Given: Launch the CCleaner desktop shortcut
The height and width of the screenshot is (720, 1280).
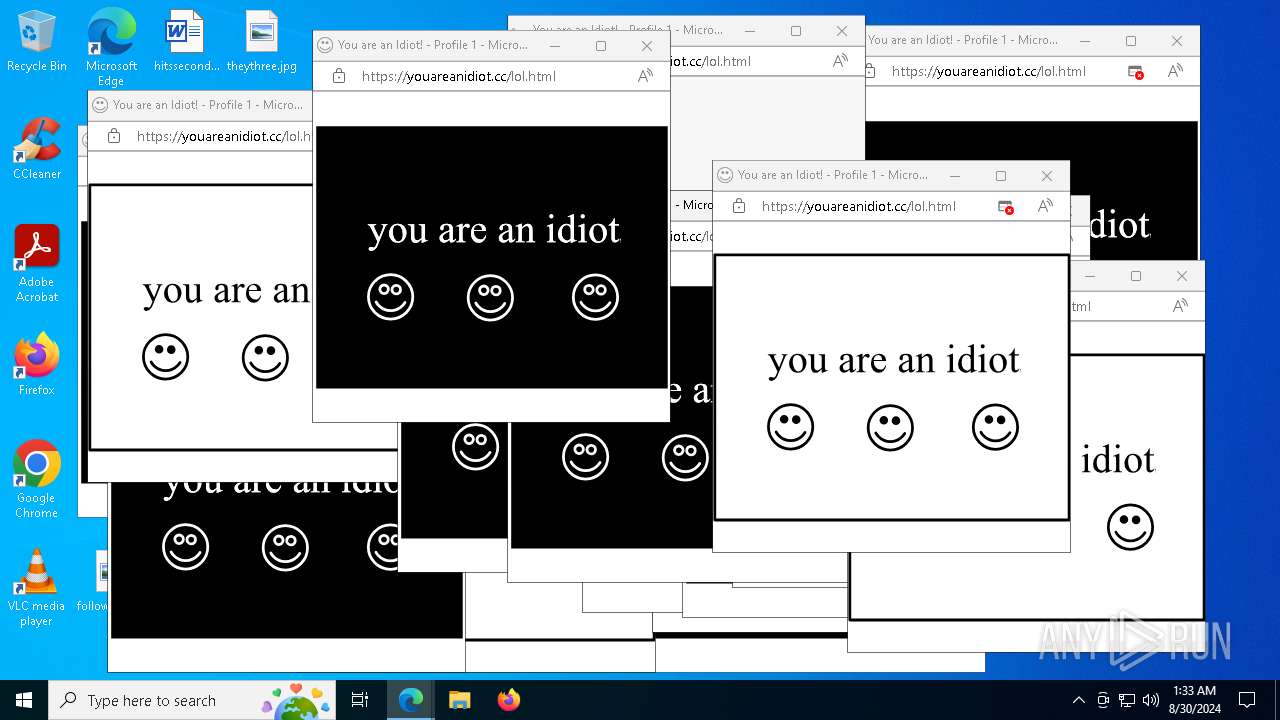Looking at the screenshot, I should pyautogui.click(x=37, y=148).
